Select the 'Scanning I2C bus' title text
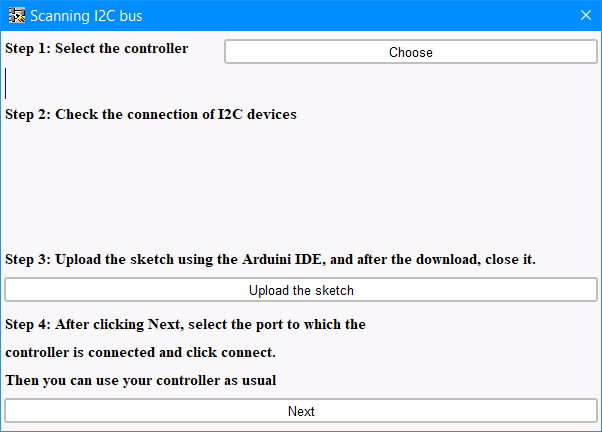 (x=86, y=16)
